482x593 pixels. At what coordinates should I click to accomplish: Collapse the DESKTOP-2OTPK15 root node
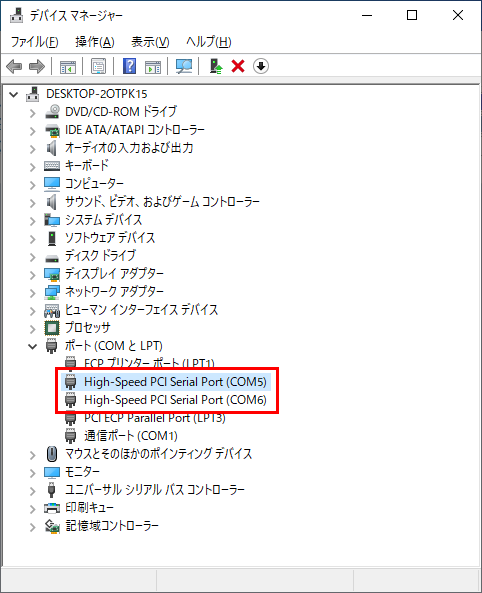coord(14,95)
